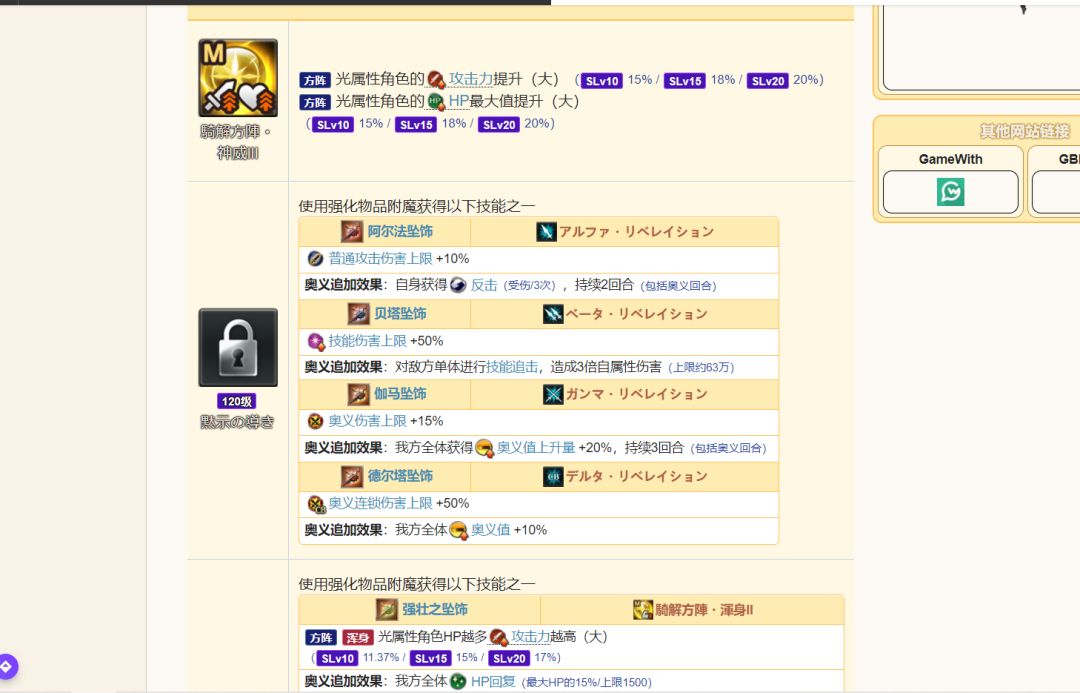Open the 攻击力 link in 神威 row

470,79
